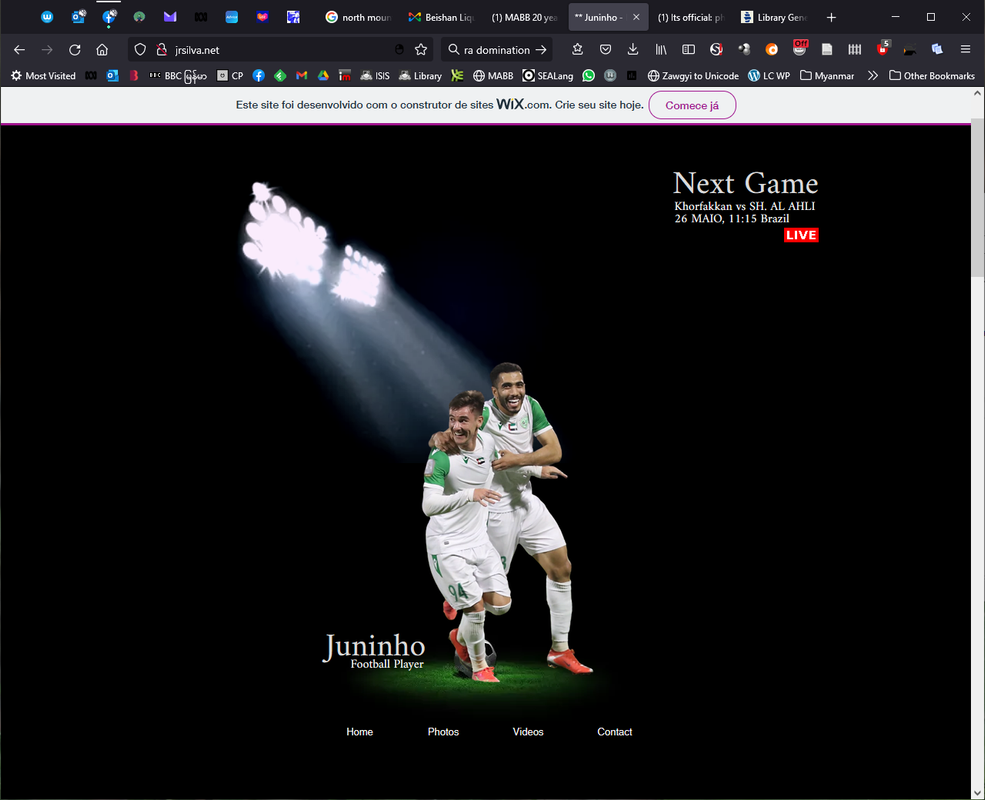
Task: Open the Feedly bookmark icon
Action: pyautogui.click(x=280, y=75)
